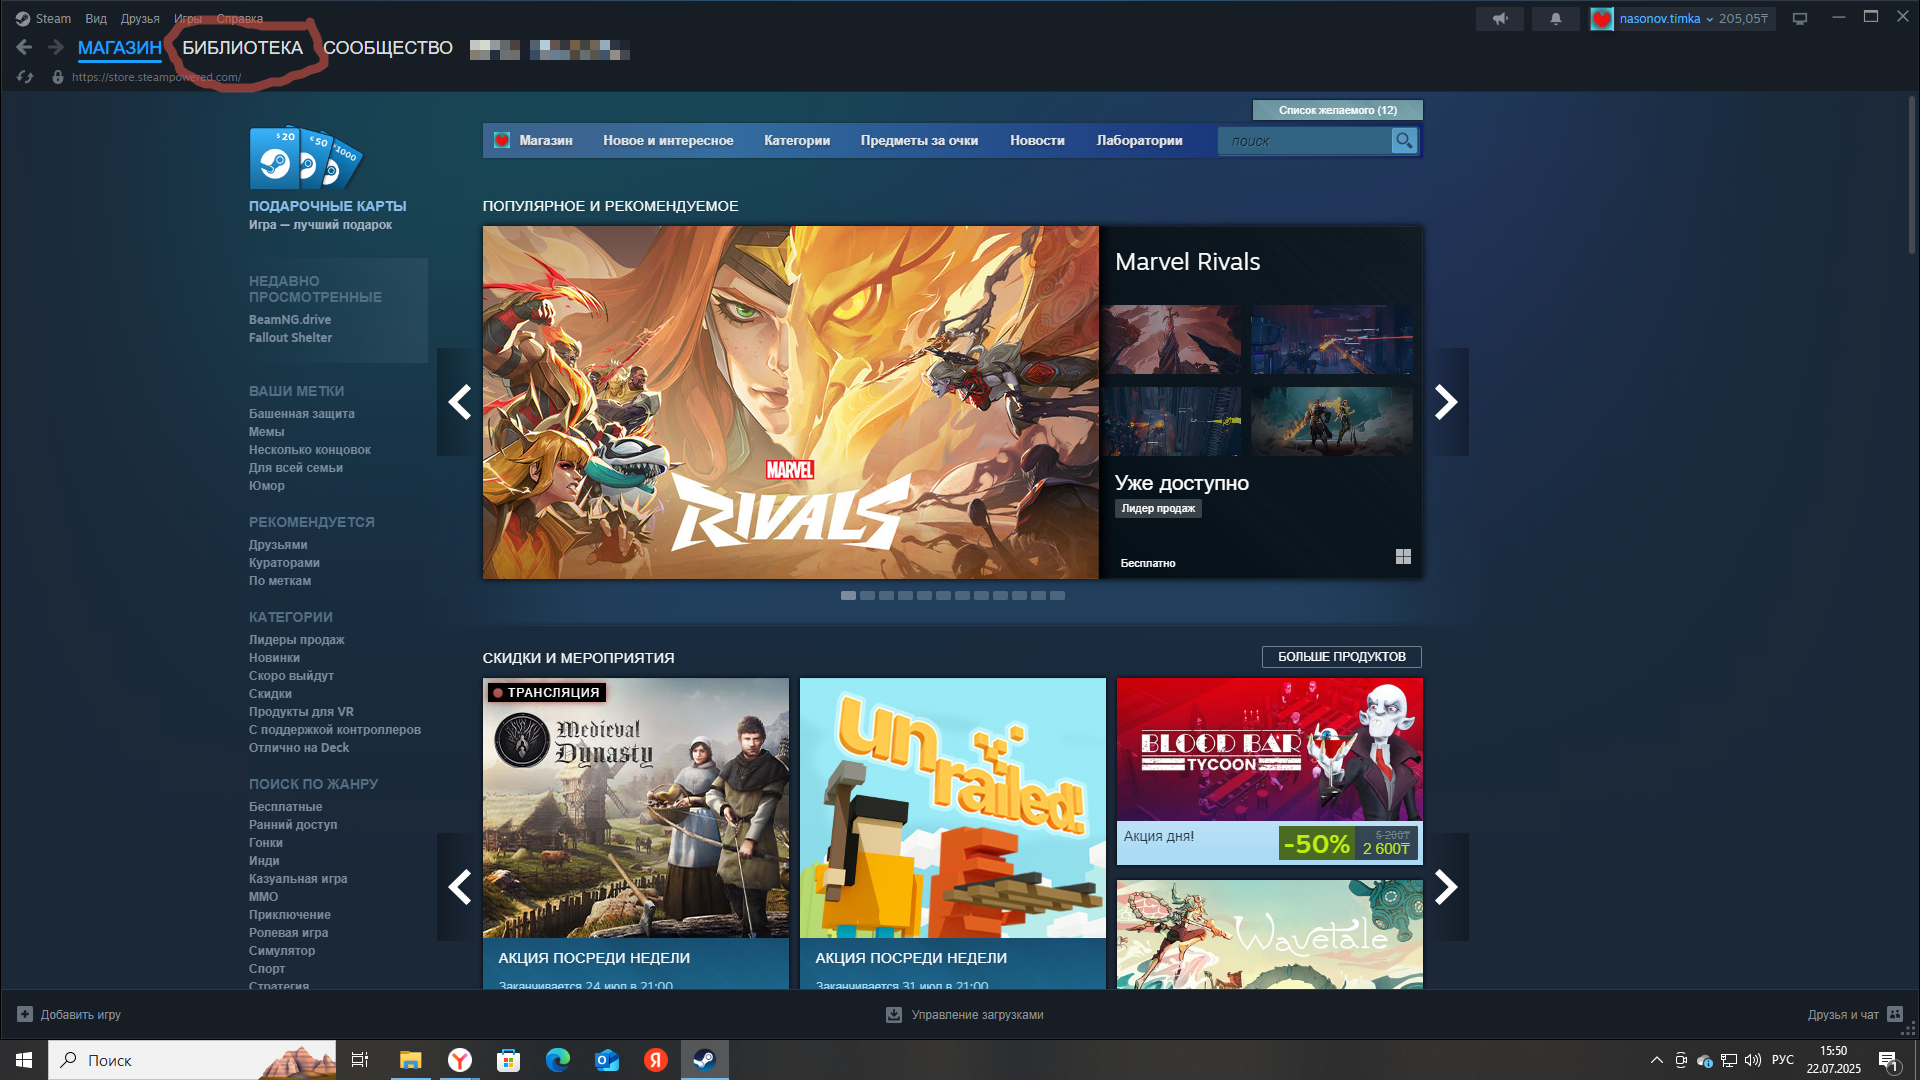Click the Windows taskbar search box
Screen dimensions: 1920x1080
click(x=192, y=1060)
